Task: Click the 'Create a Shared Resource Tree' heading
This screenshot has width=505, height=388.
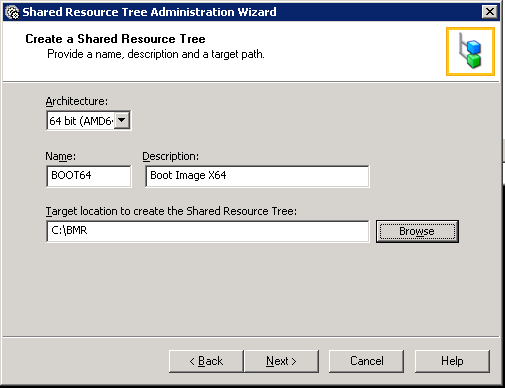Action: pyautogui.click(x=115, y=39)
